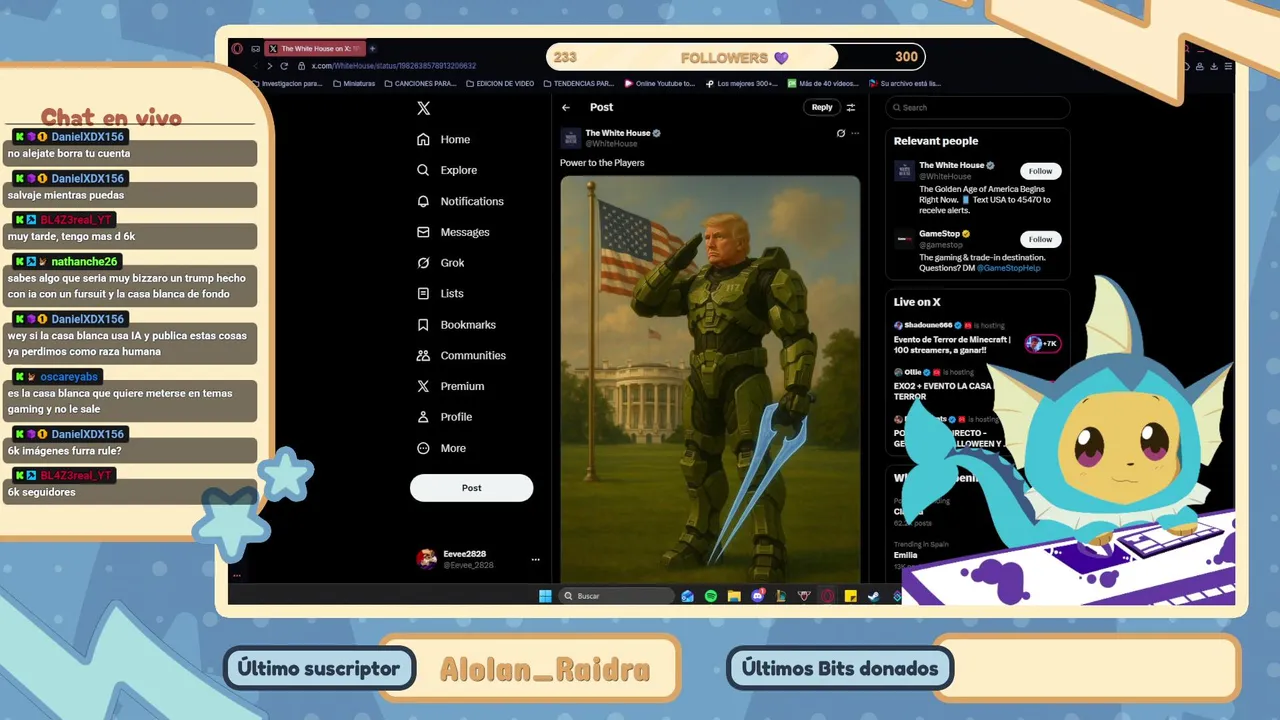Open Grok from the sidebar
Image resolution: width=1280 pixels, height=720 pixels.
[441, 263]
